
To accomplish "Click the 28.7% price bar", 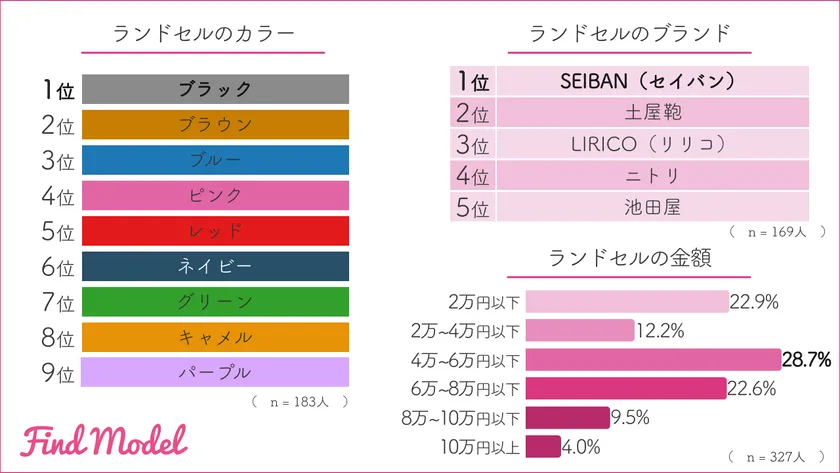I will tap(652, 359).
